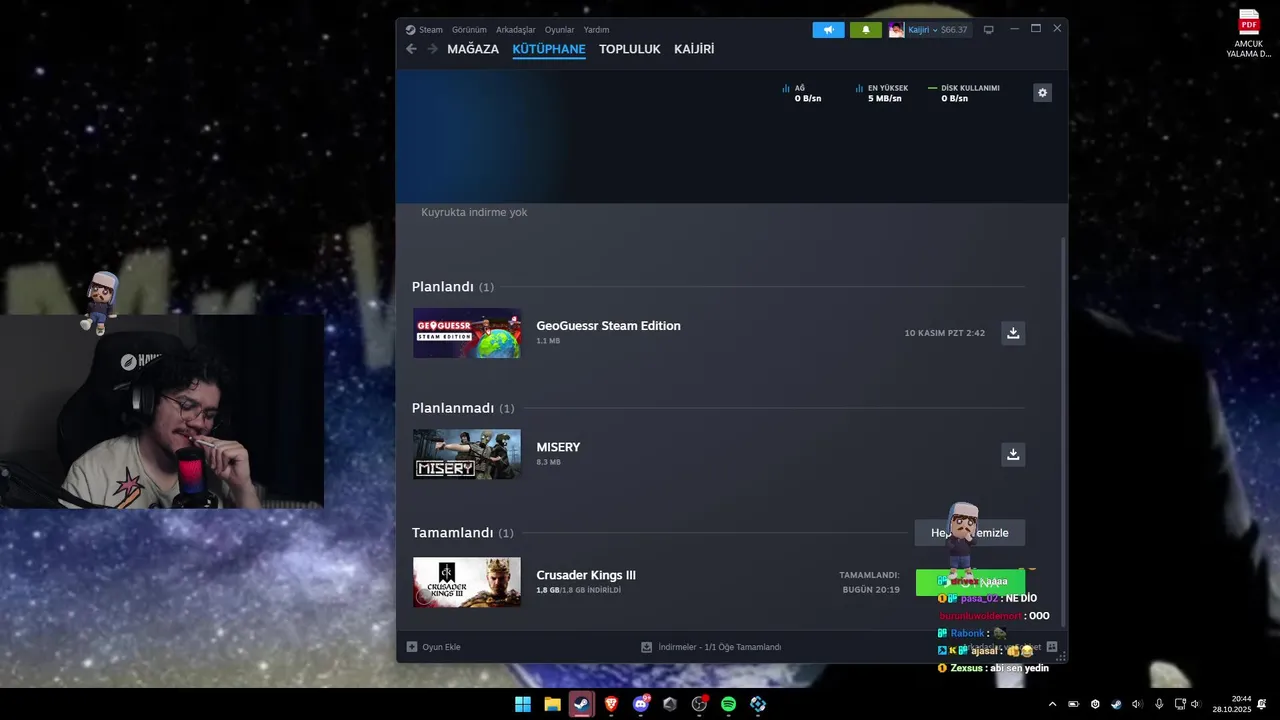
Task: Click Oyun Ekle to add a game
Action: [x=434, y=647]
